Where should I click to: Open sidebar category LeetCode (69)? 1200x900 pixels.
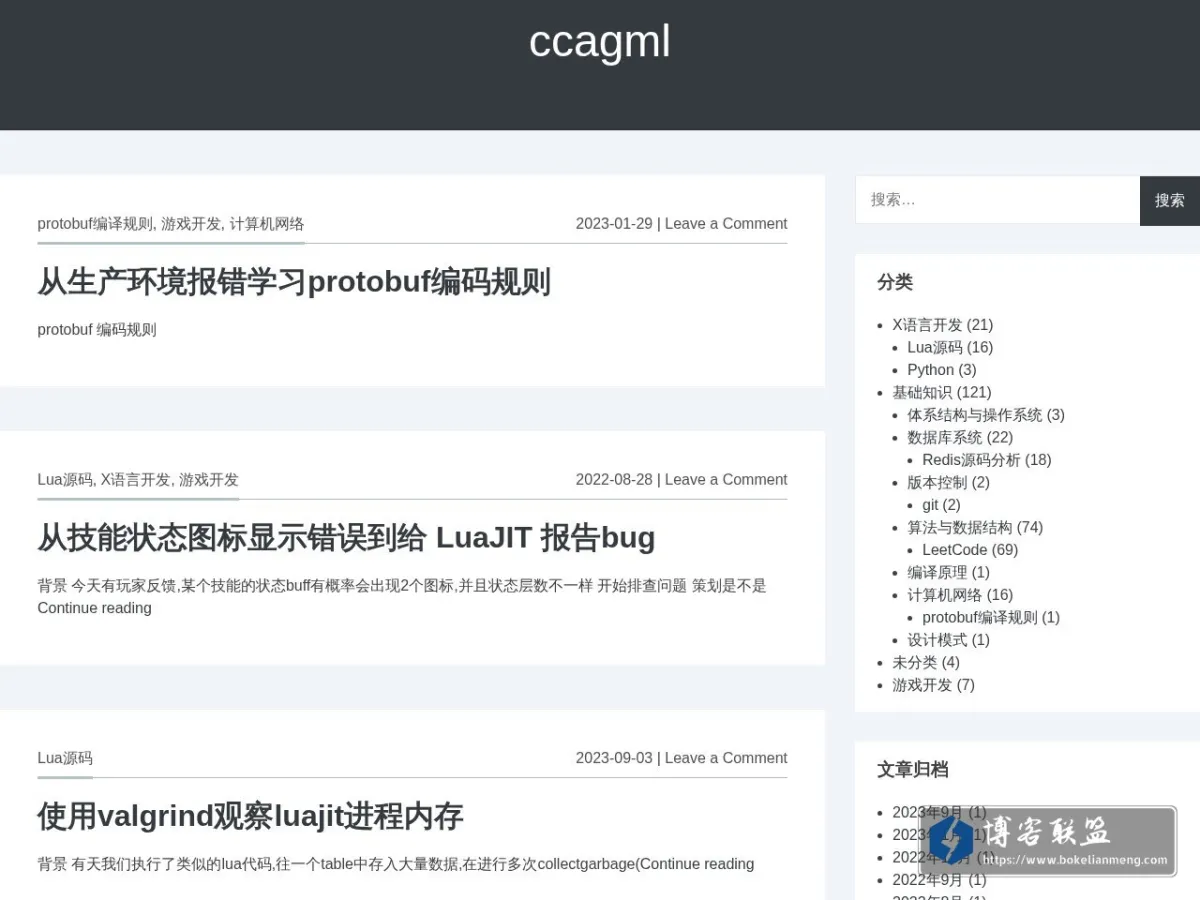click(955, 550)
